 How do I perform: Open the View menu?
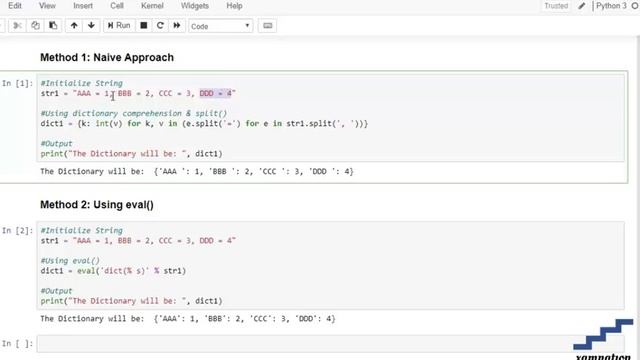[47, 6]
